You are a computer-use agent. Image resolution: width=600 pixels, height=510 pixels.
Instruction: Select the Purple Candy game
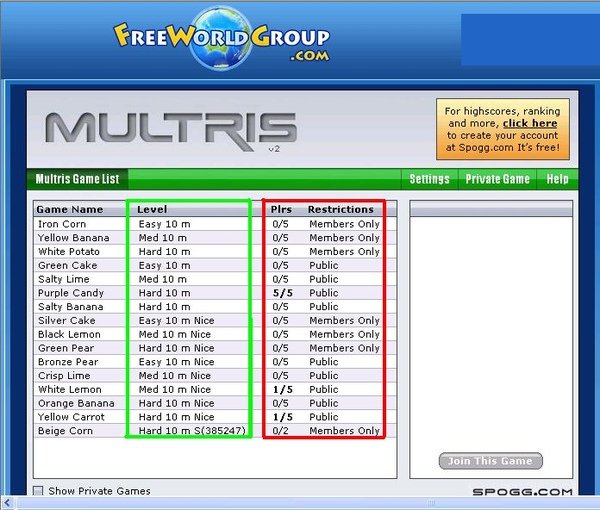coord(215,293)
